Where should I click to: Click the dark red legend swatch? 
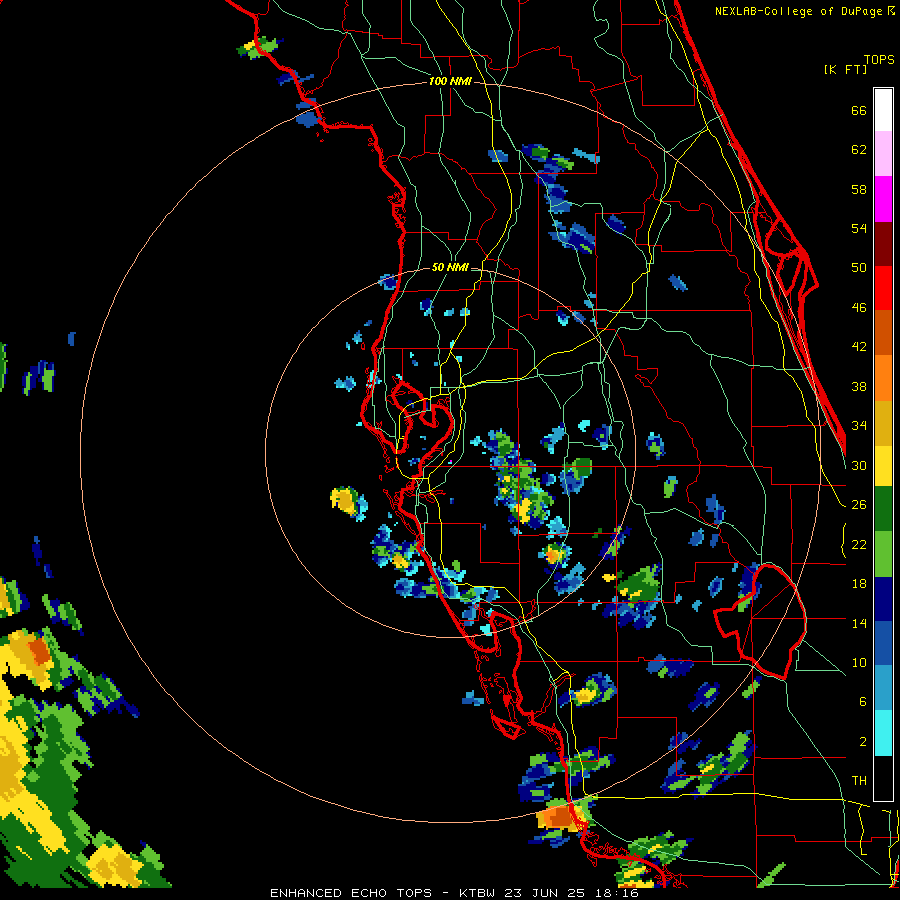pos(883,244)
